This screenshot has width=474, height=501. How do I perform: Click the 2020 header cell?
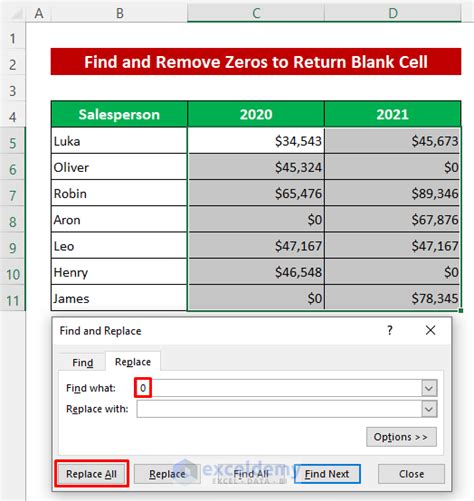256,114
